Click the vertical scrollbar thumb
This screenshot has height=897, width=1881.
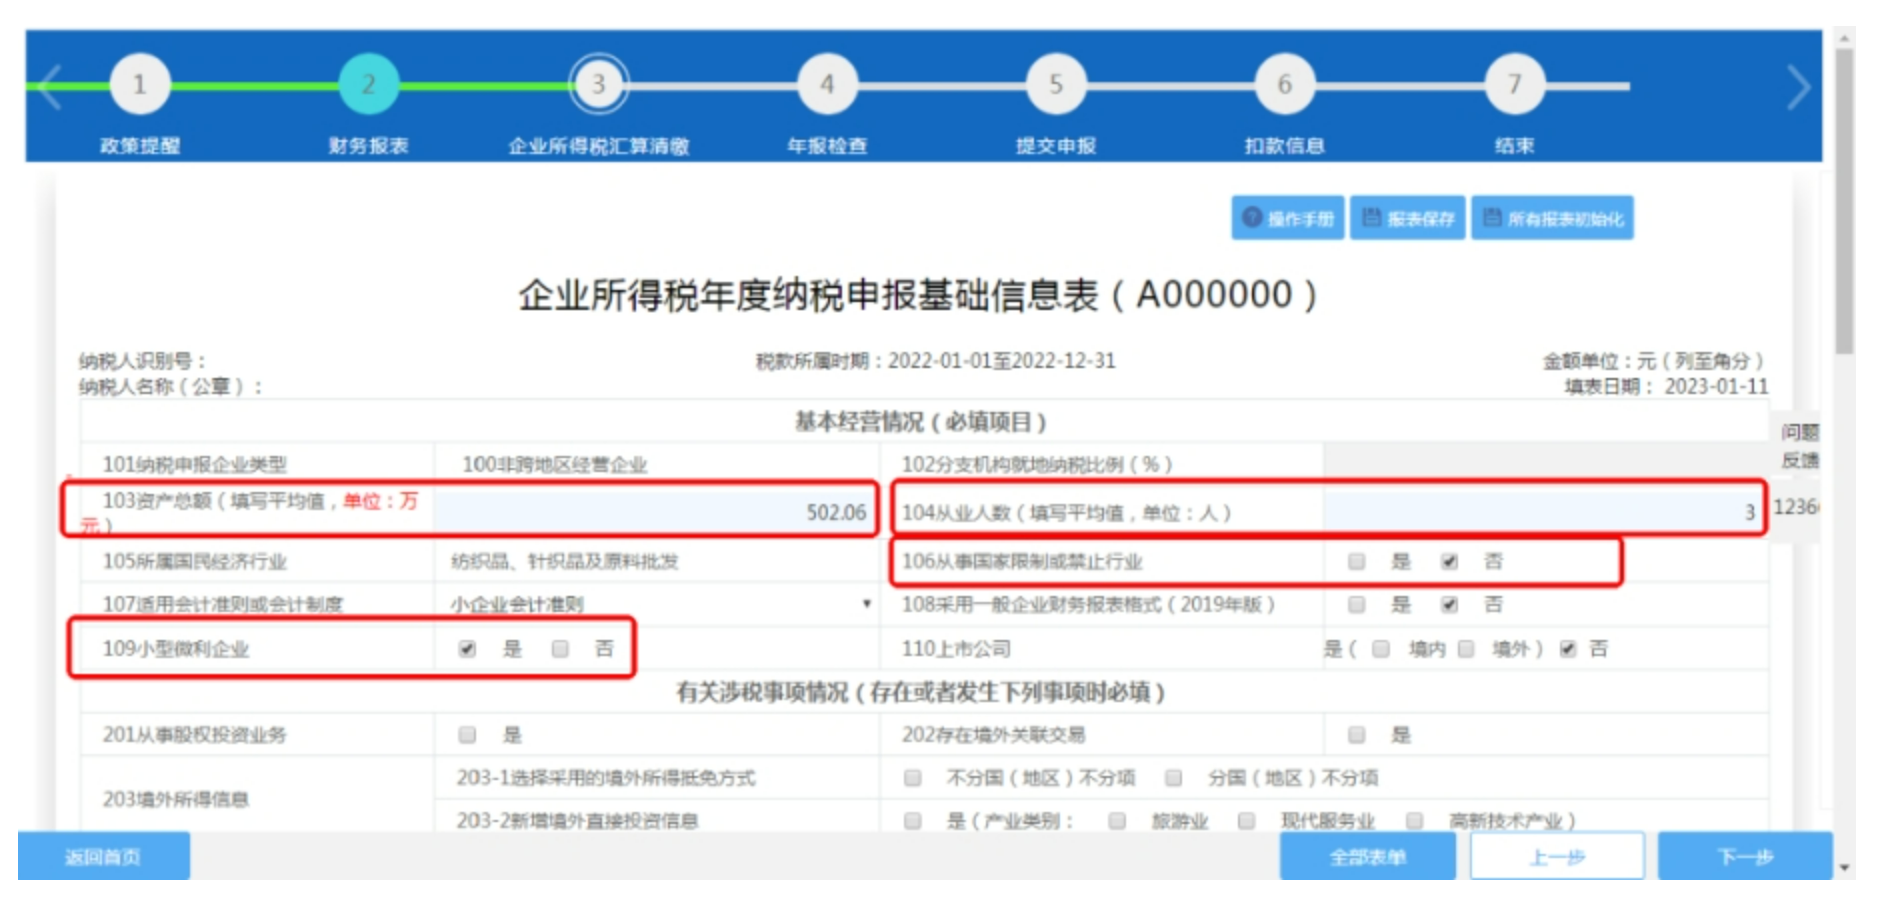(x=1845, y=200)
